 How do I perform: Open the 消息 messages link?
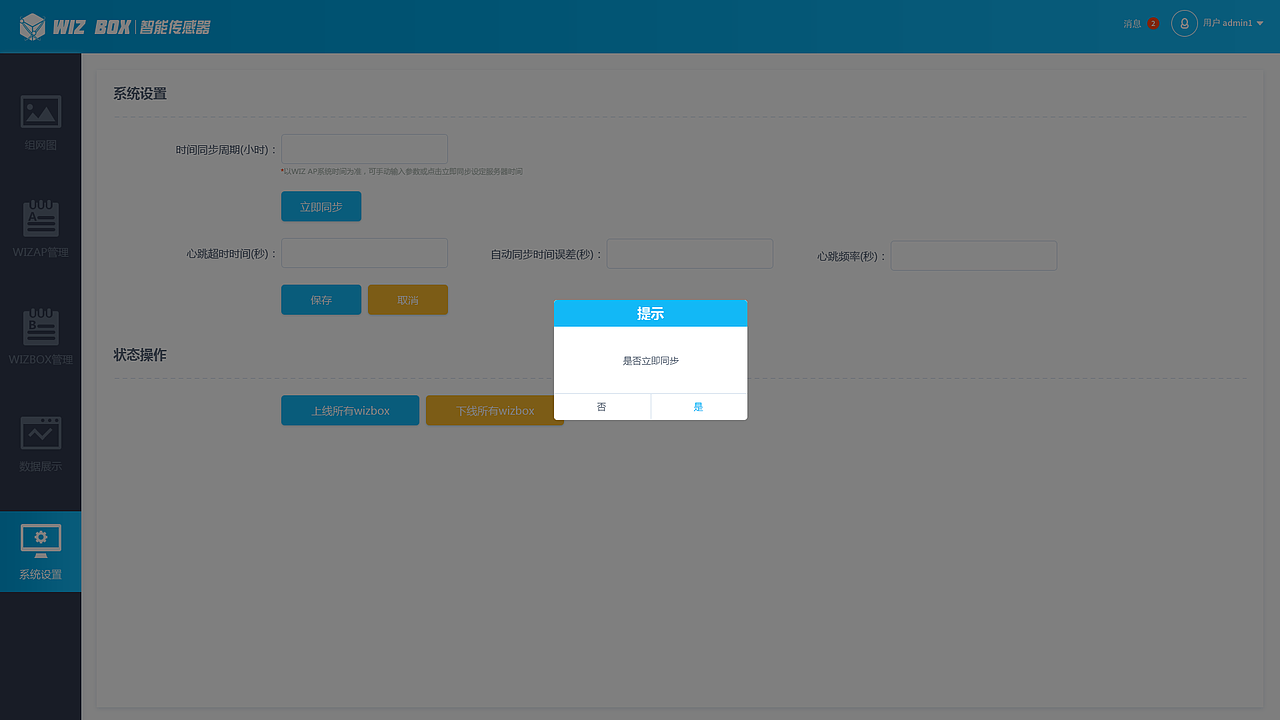(x=1132, y=23)
